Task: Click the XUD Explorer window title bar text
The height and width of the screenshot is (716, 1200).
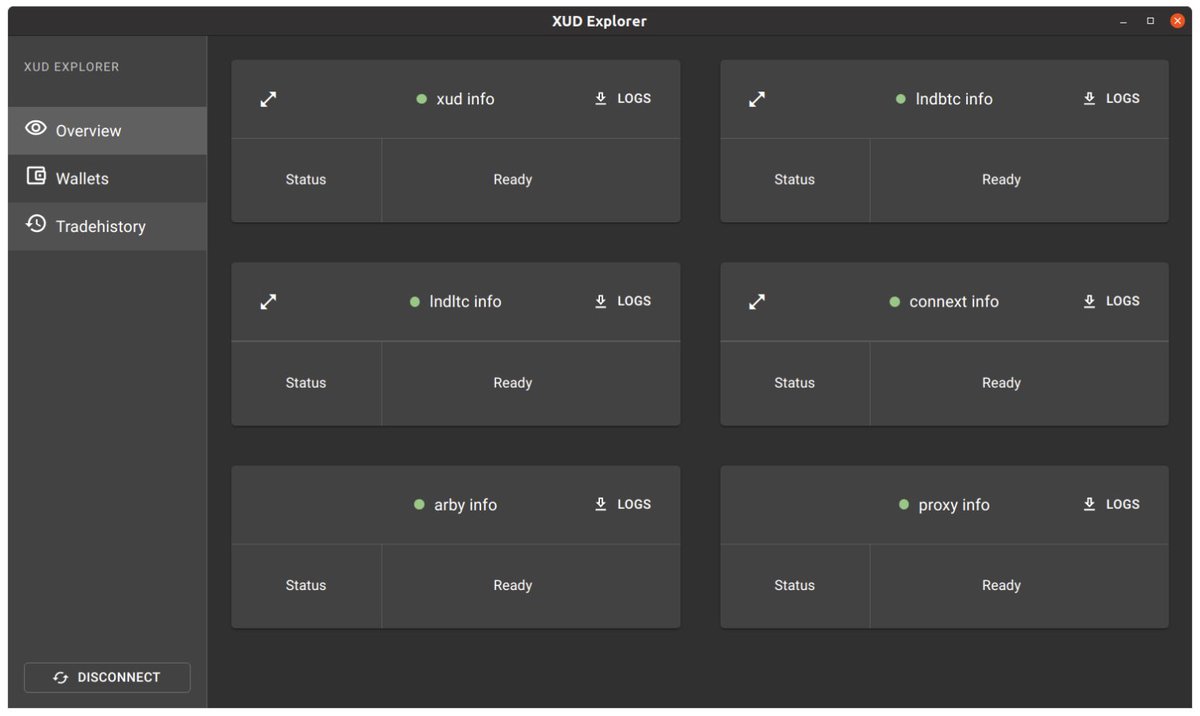Action: (x=599, y=21)
